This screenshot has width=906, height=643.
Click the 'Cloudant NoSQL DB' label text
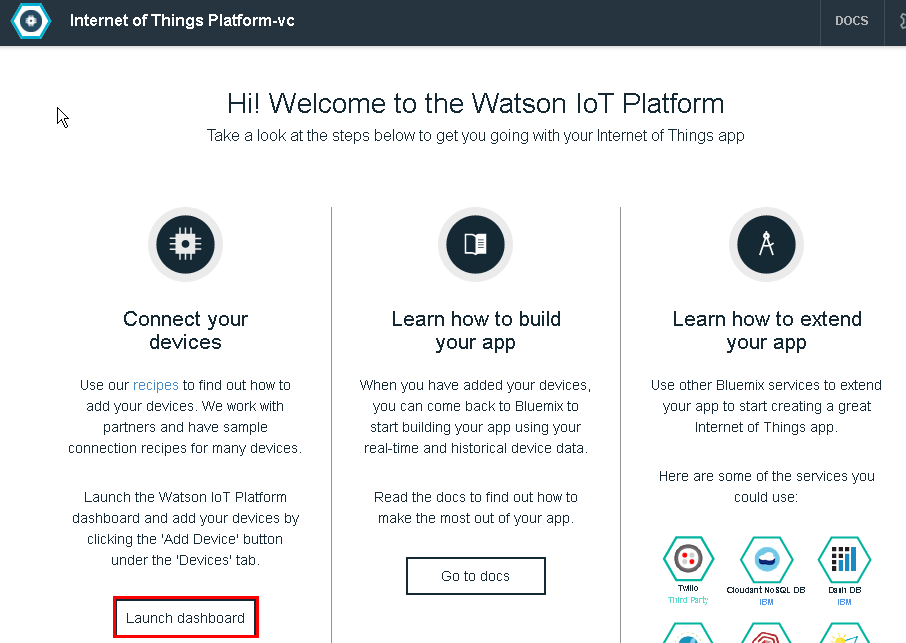[x=766, y=590]
